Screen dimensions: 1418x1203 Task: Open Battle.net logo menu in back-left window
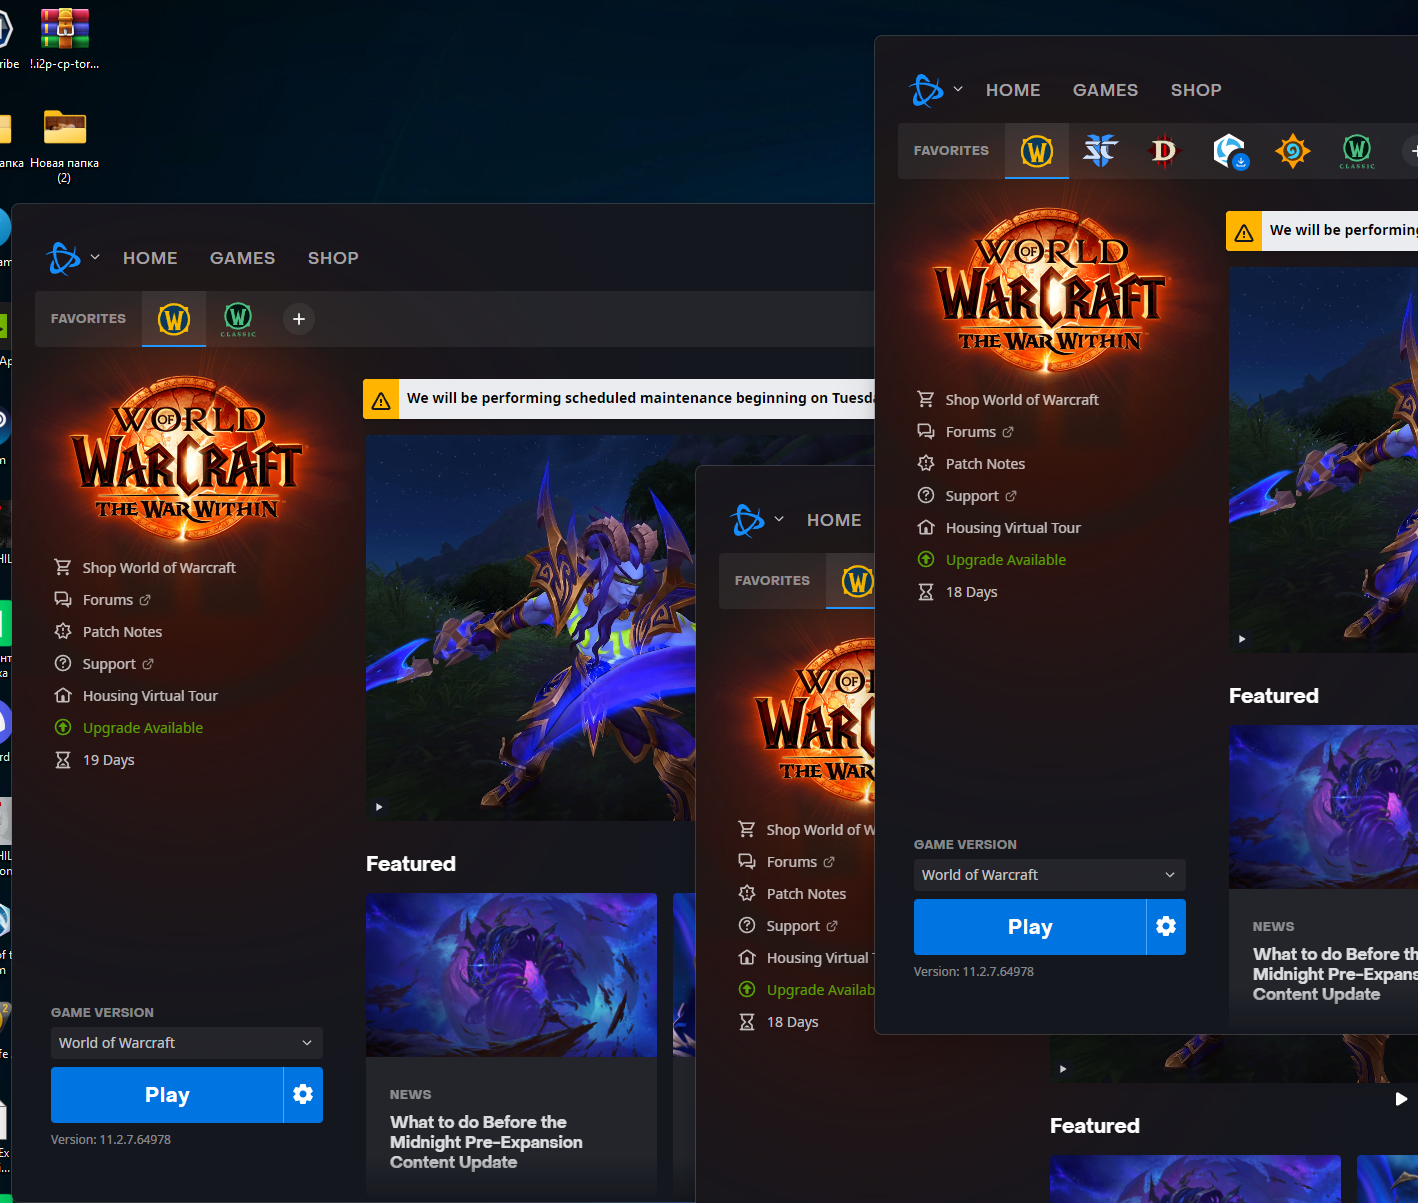[73, 258]
